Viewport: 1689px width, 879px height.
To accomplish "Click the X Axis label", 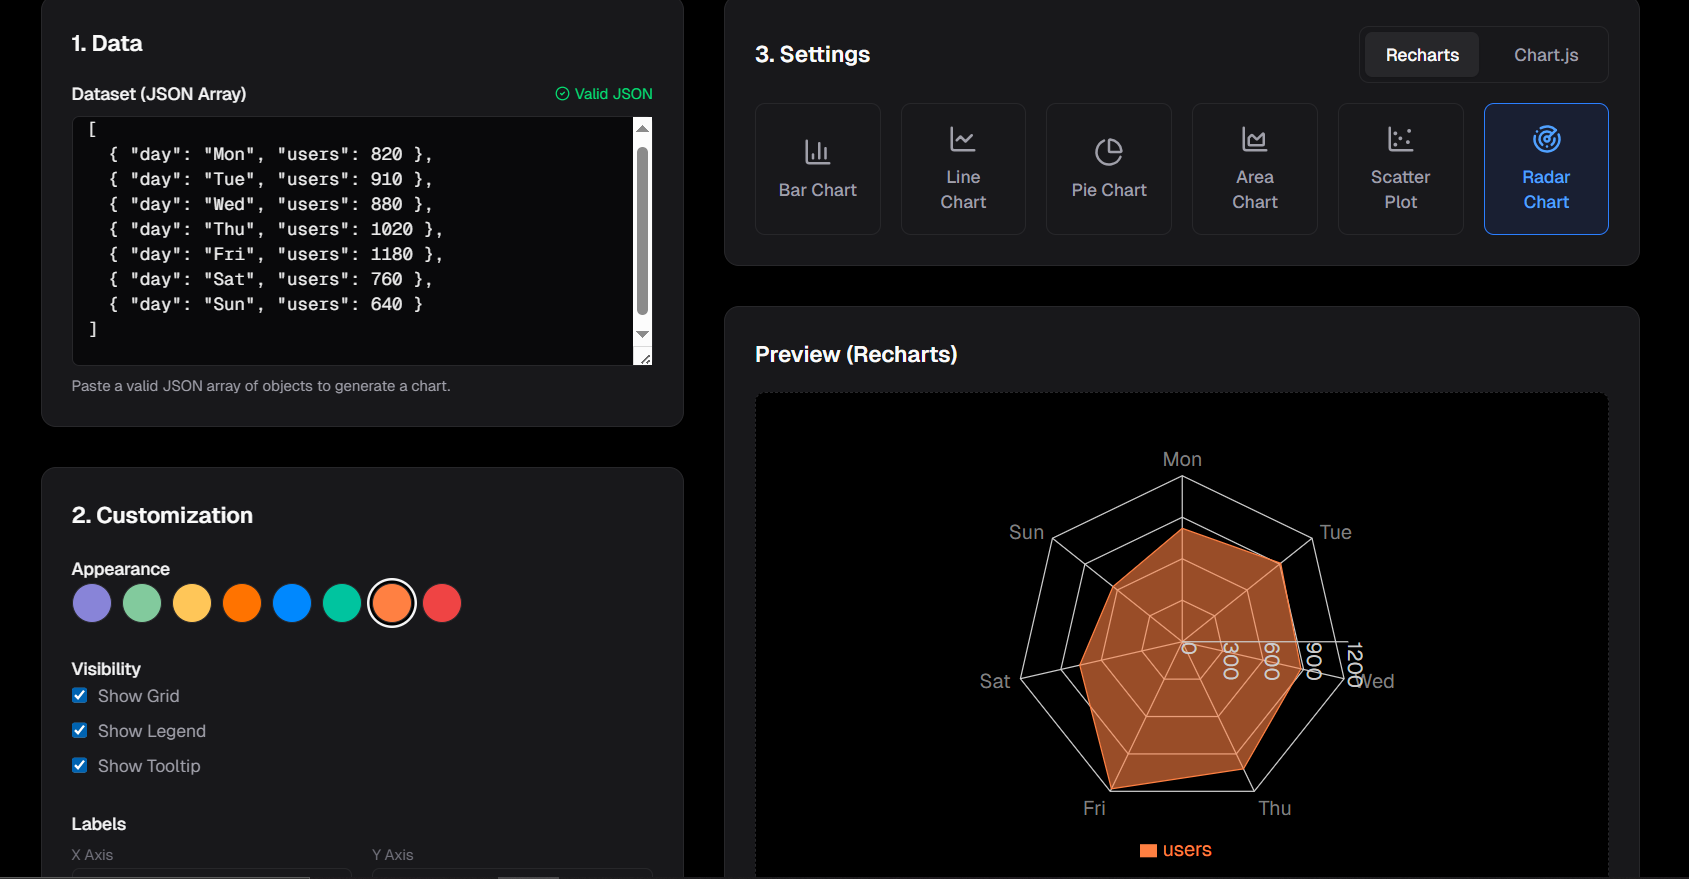I will [92, 855].
